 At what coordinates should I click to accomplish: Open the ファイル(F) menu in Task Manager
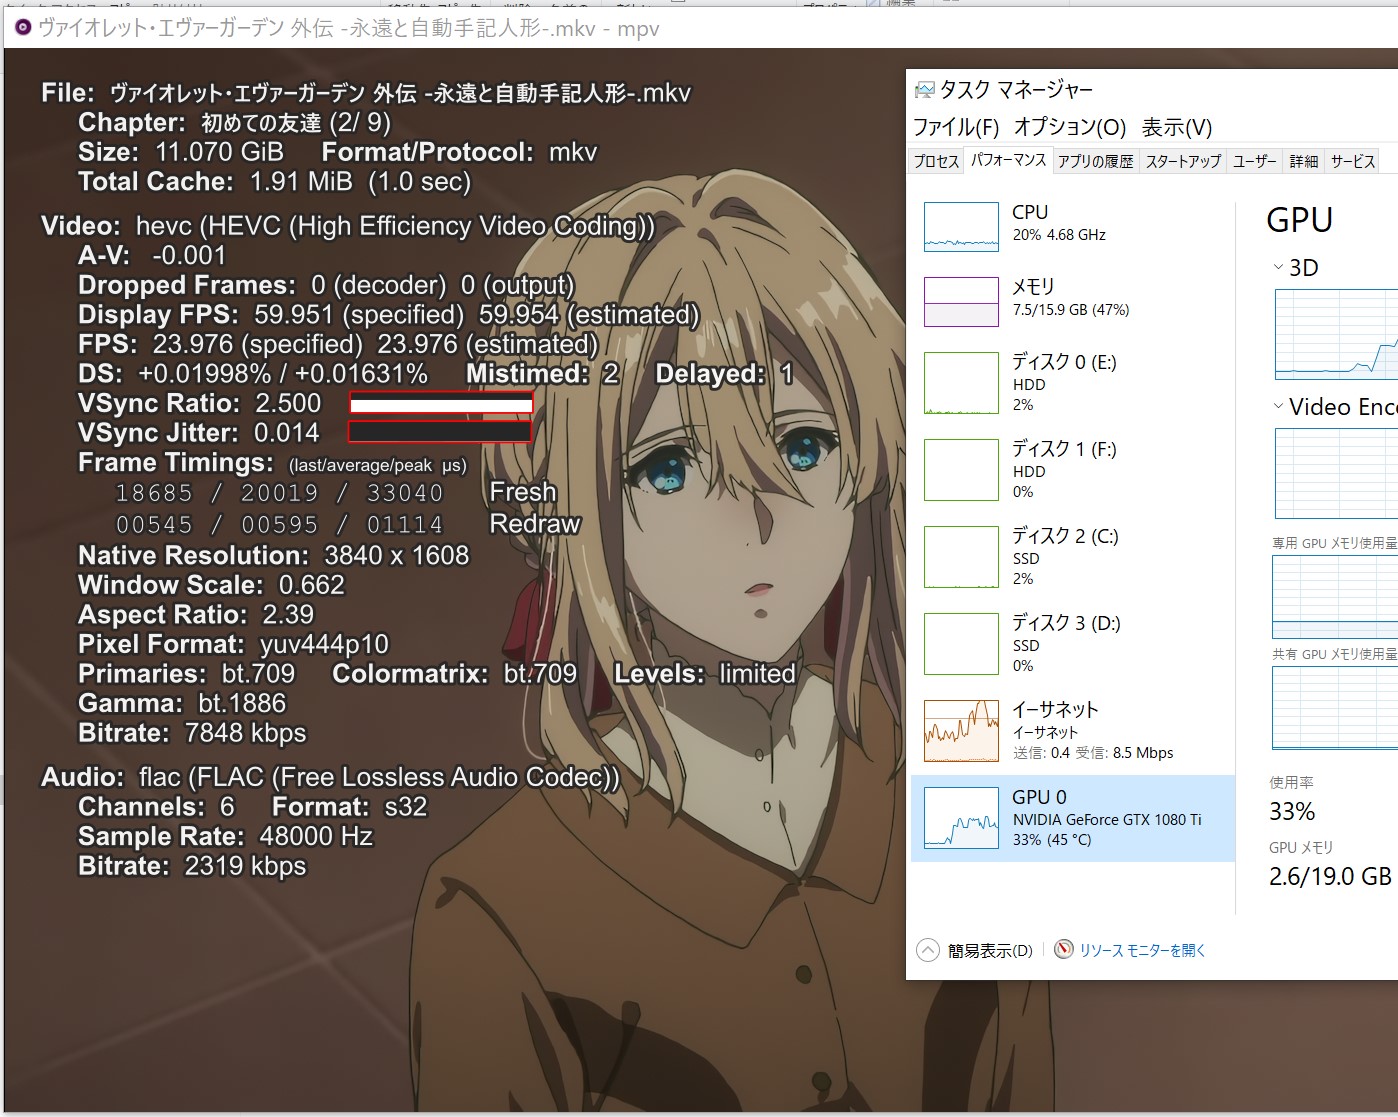pos(956,127)
